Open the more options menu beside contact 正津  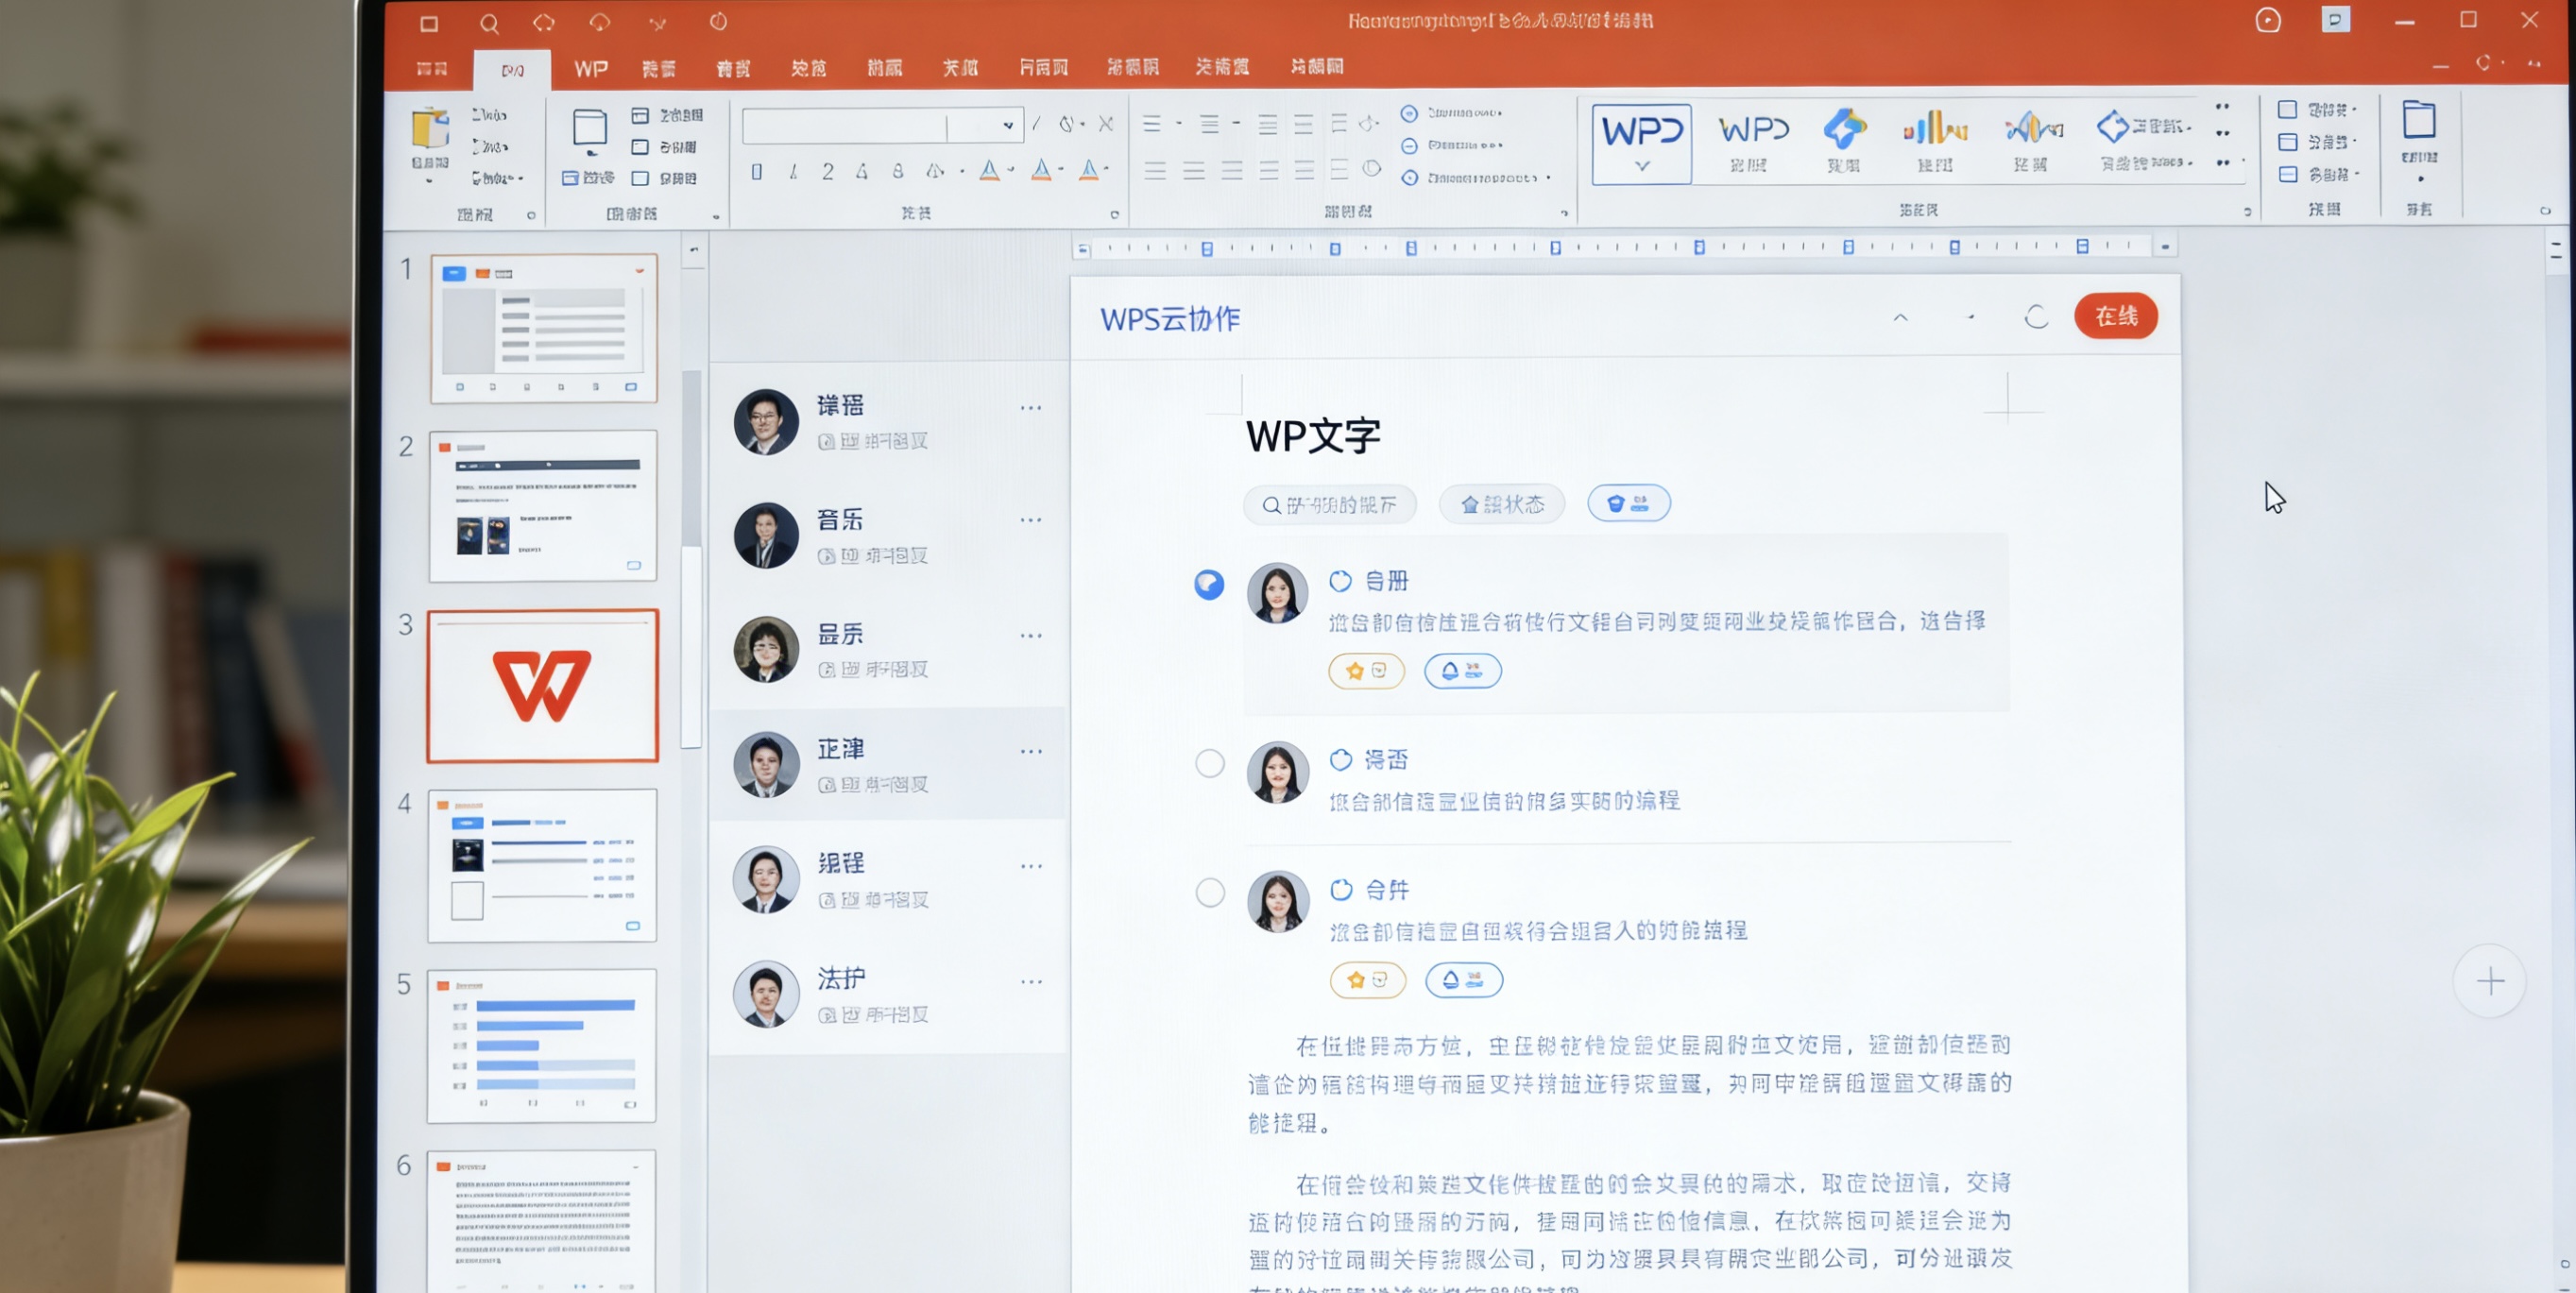pyautogui.click(x=1031, y=751)
